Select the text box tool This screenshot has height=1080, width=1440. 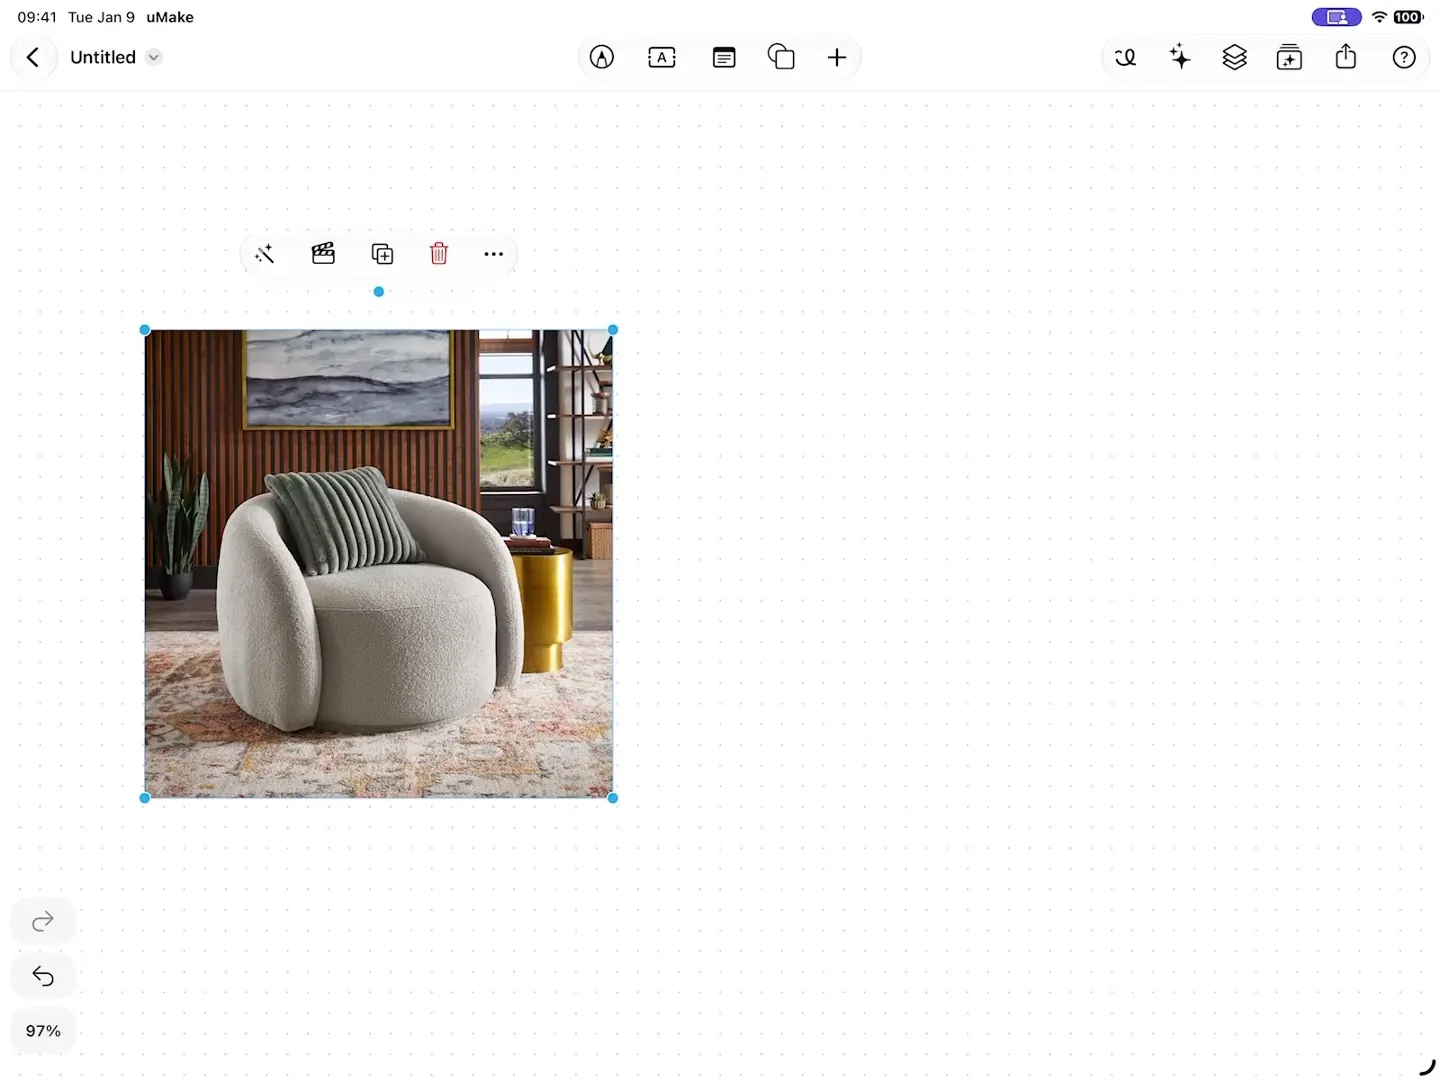coord(662,57)
